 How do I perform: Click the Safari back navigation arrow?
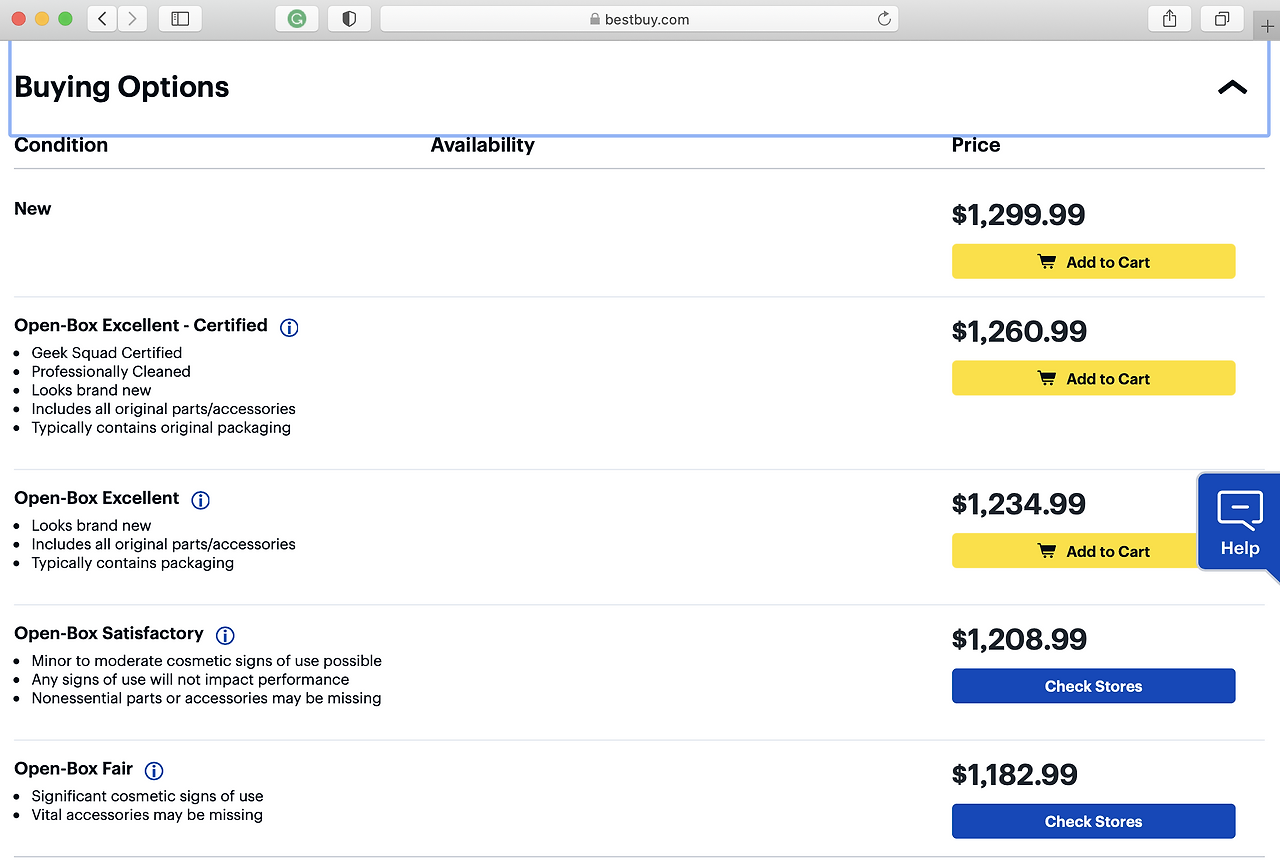(102, 19)
